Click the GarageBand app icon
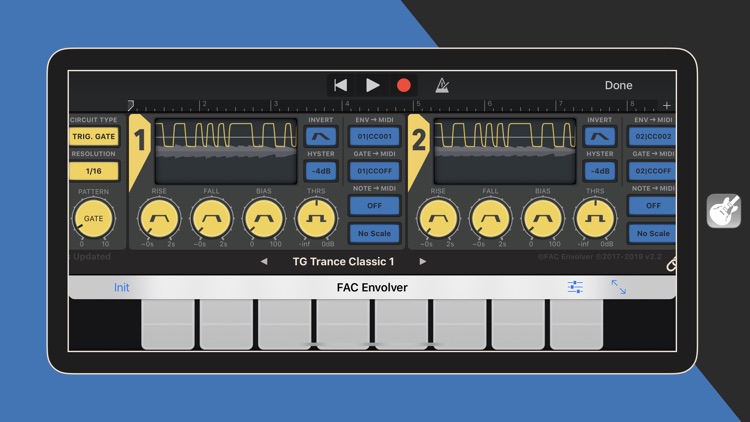Viewport: 750px width, 422px height. (724, 211)
